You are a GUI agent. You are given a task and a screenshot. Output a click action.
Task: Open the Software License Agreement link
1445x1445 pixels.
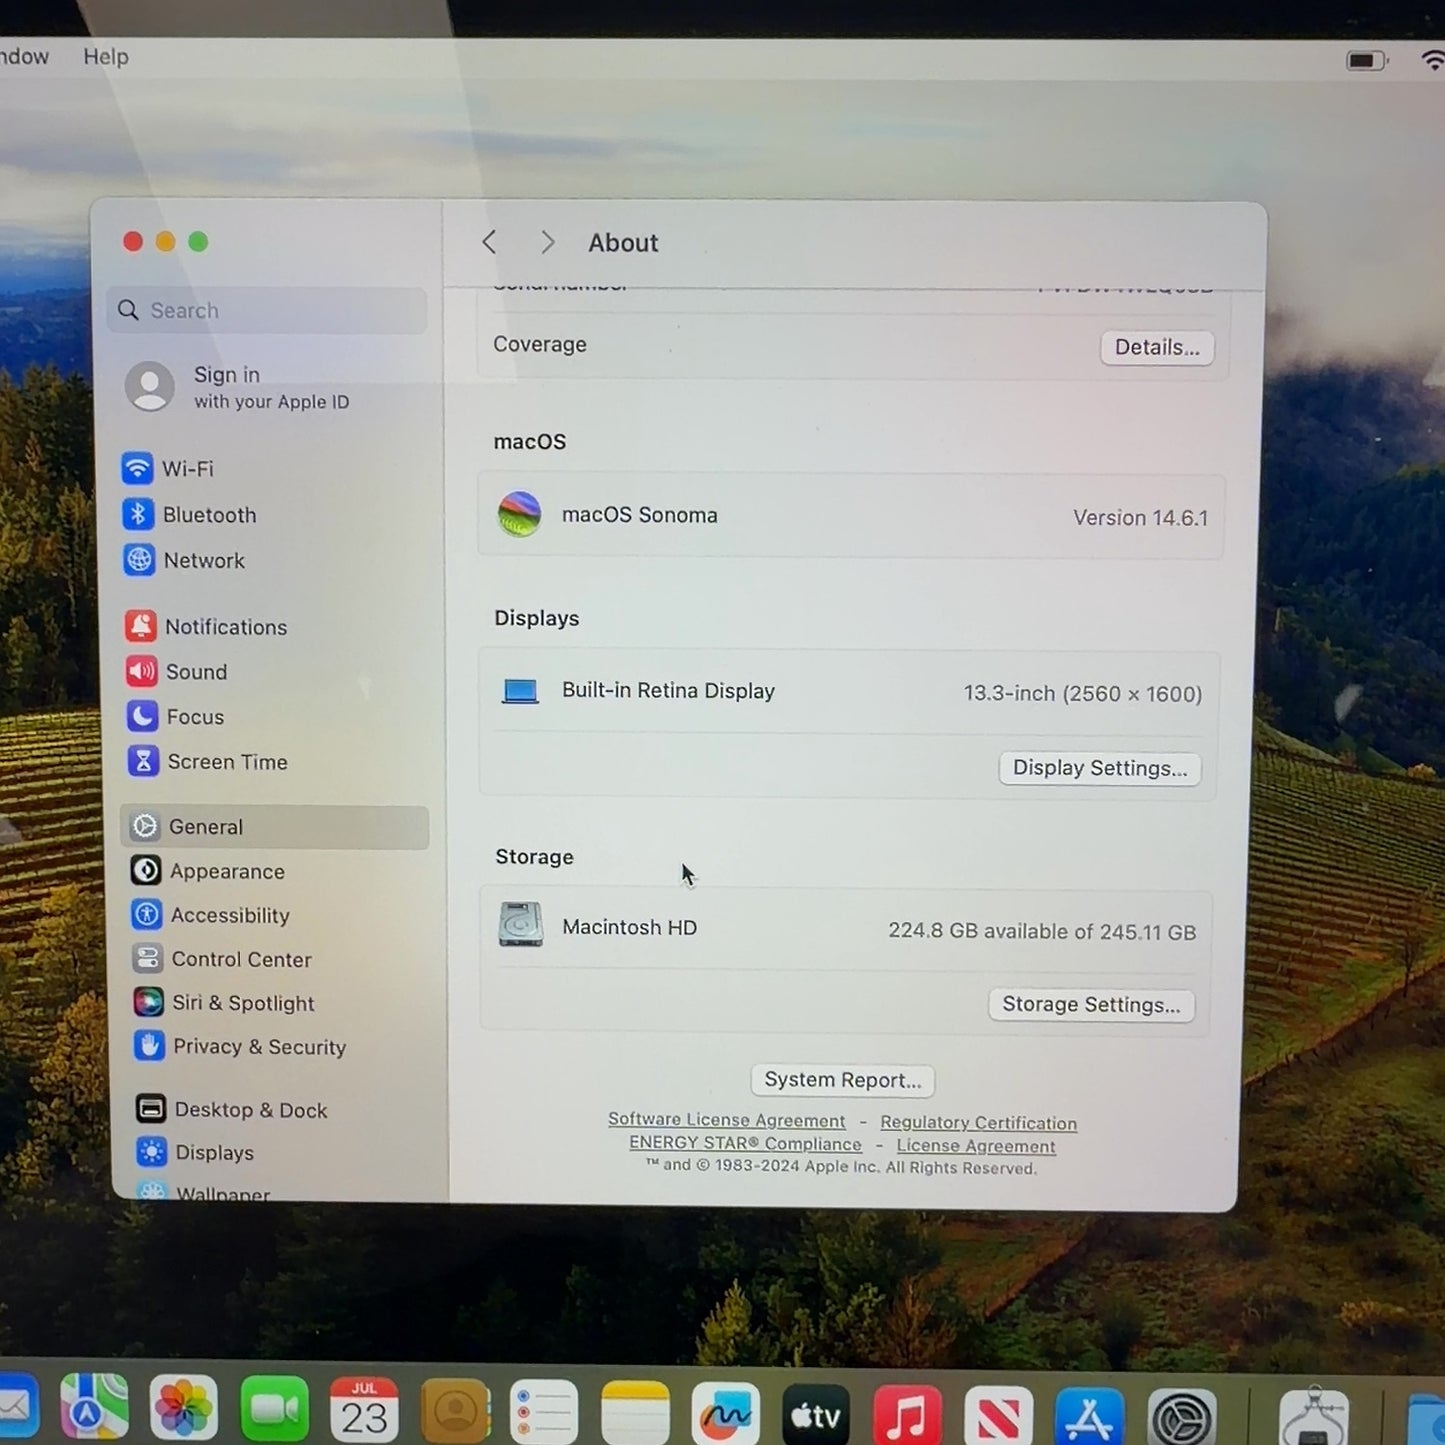(x=727, y=1120)
